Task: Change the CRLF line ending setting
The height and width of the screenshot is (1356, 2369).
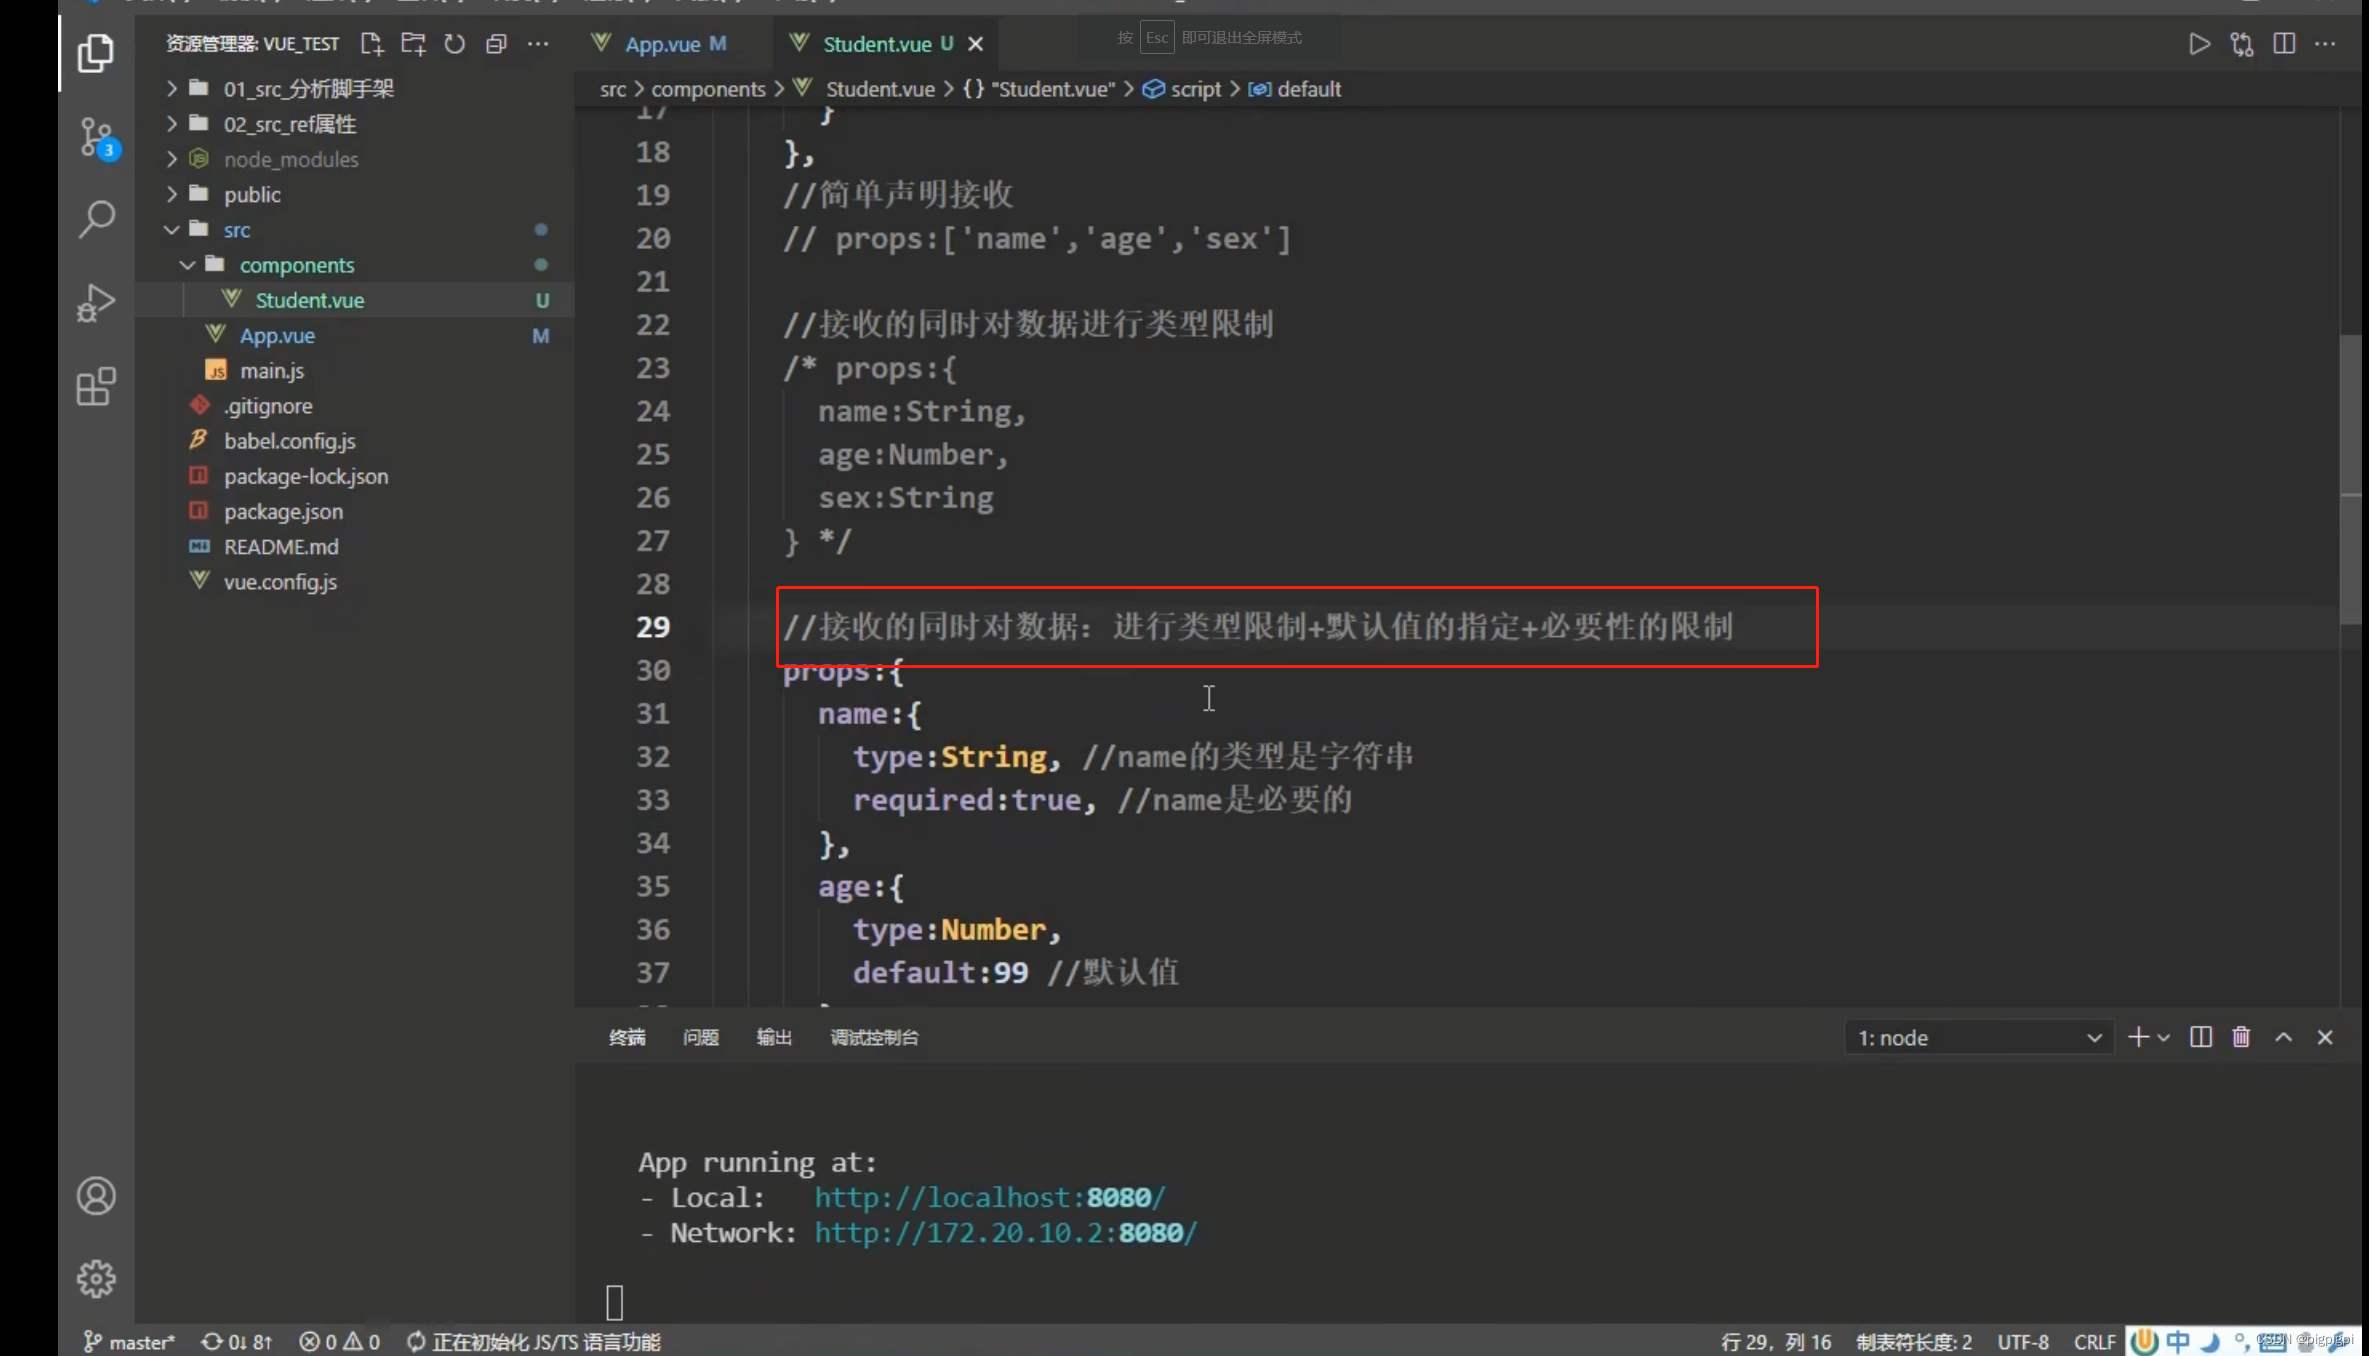Action: click(2094, 1342)
